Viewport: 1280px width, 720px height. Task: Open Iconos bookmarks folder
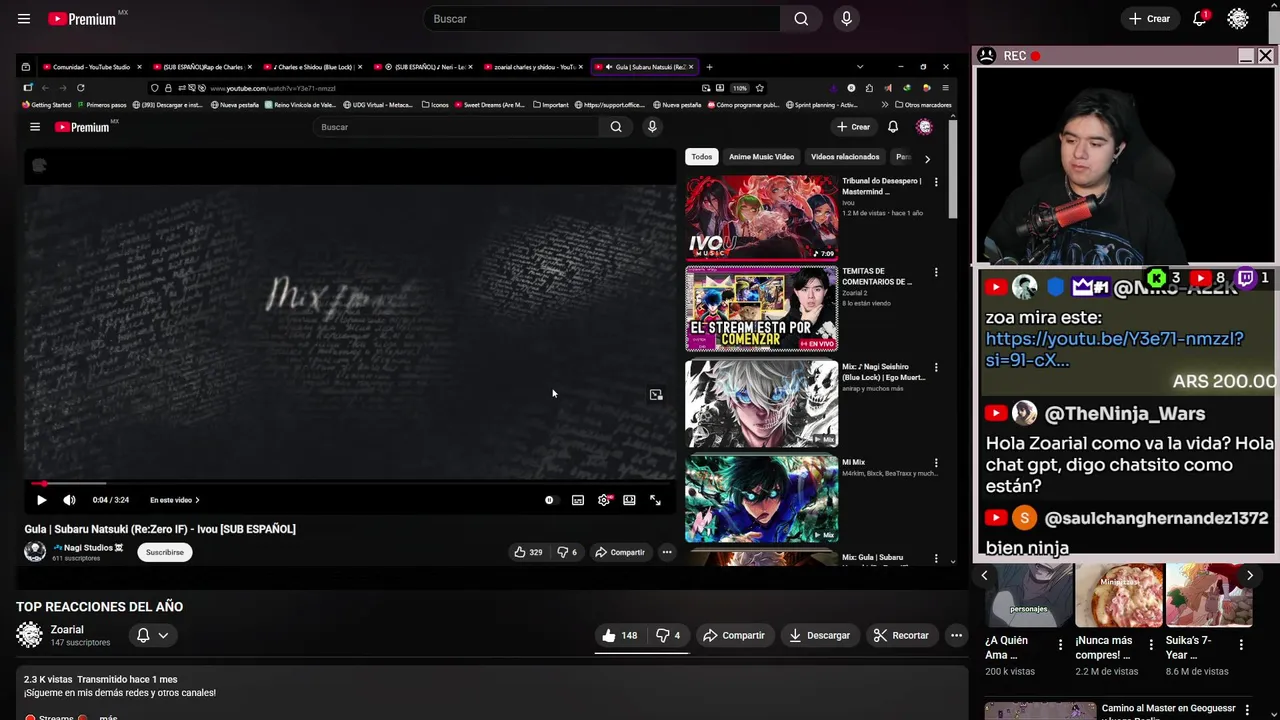click(435, 104)
